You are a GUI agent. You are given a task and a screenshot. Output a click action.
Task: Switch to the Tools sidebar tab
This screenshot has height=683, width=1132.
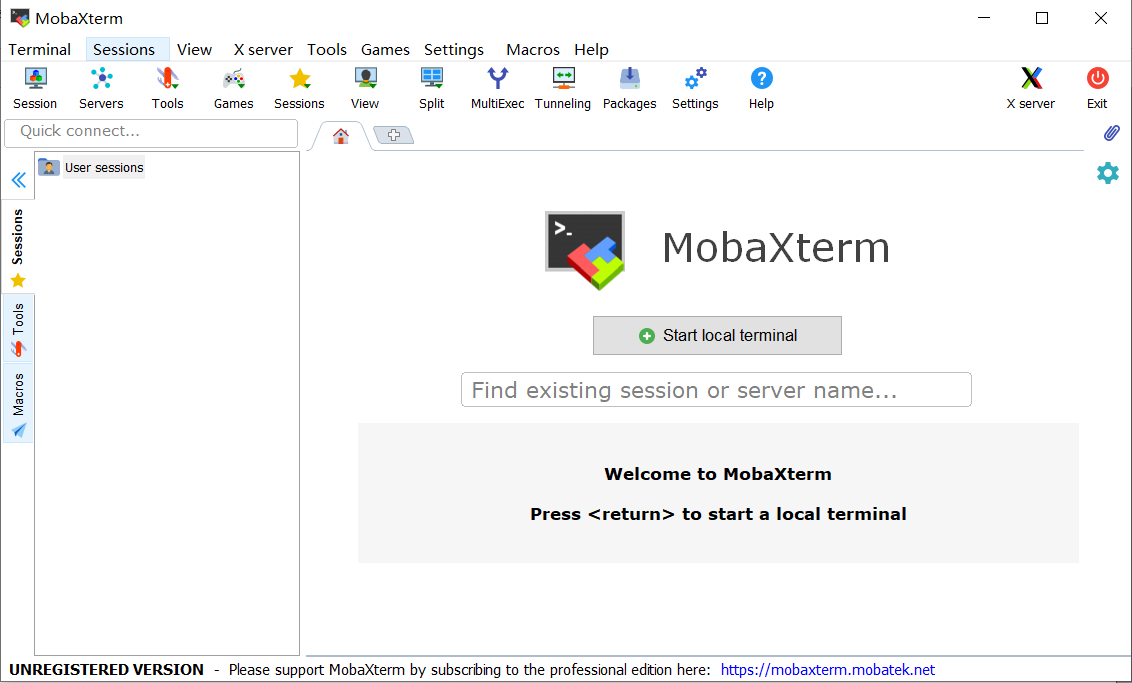coord(17,323)
